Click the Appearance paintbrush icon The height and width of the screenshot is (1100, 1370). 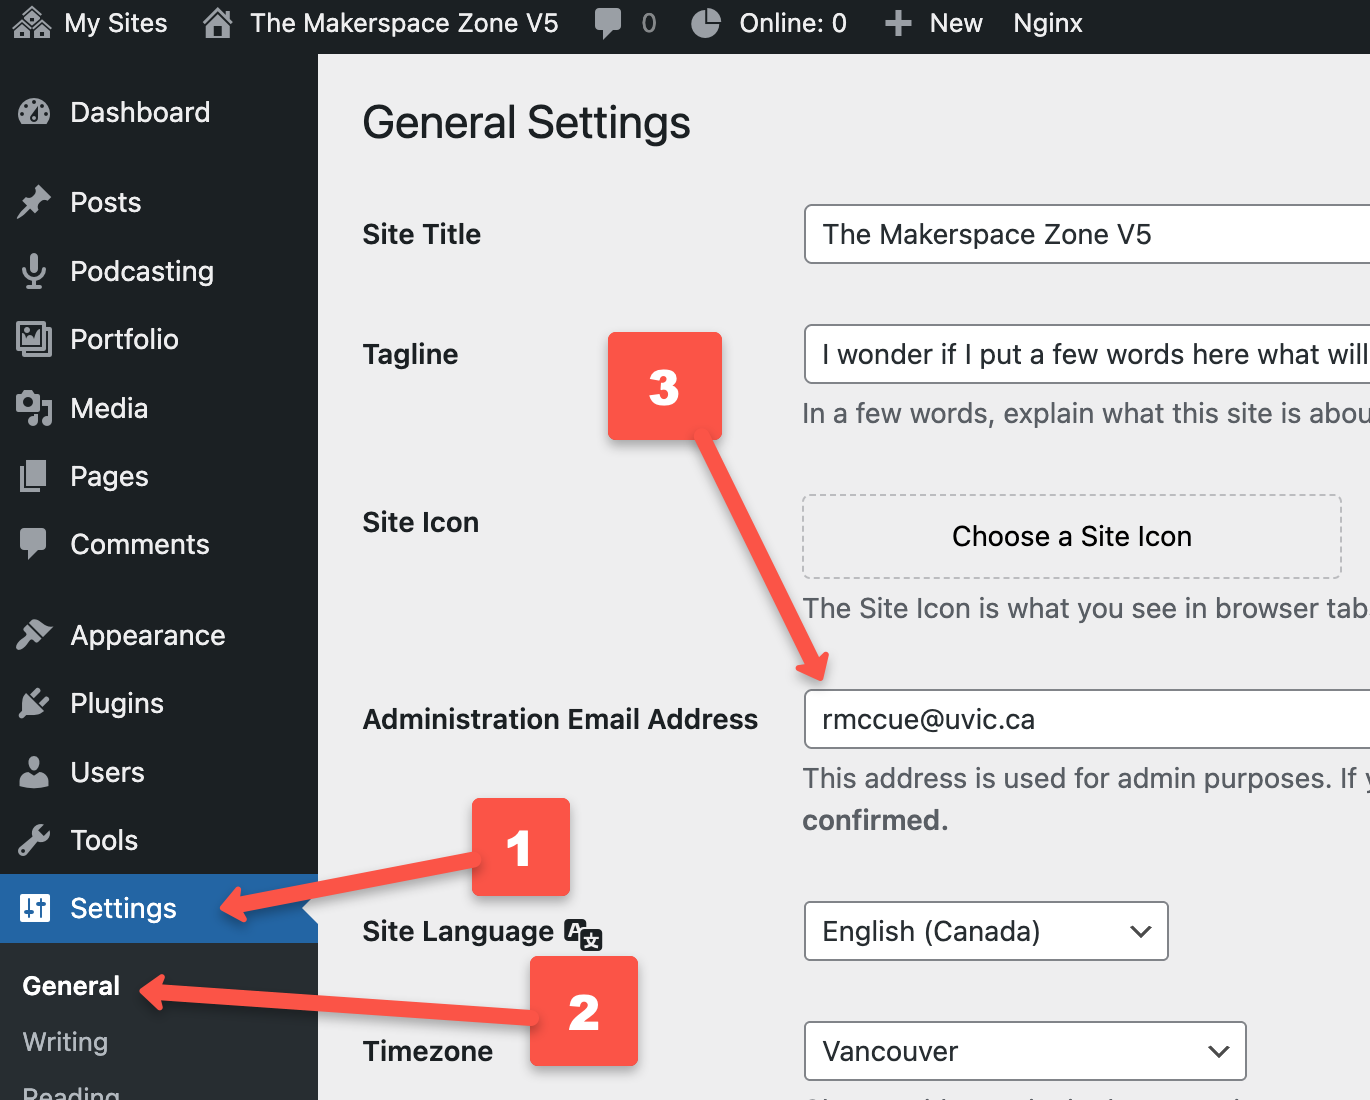point(34,635)
